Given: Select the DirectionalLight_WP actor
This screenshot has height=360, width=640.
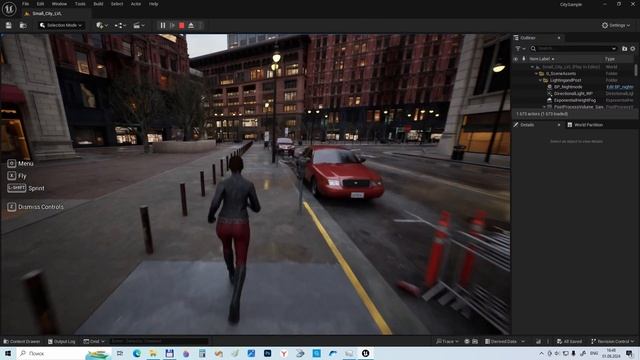Looking at the screenshot, I should click(x=573, y=93).
